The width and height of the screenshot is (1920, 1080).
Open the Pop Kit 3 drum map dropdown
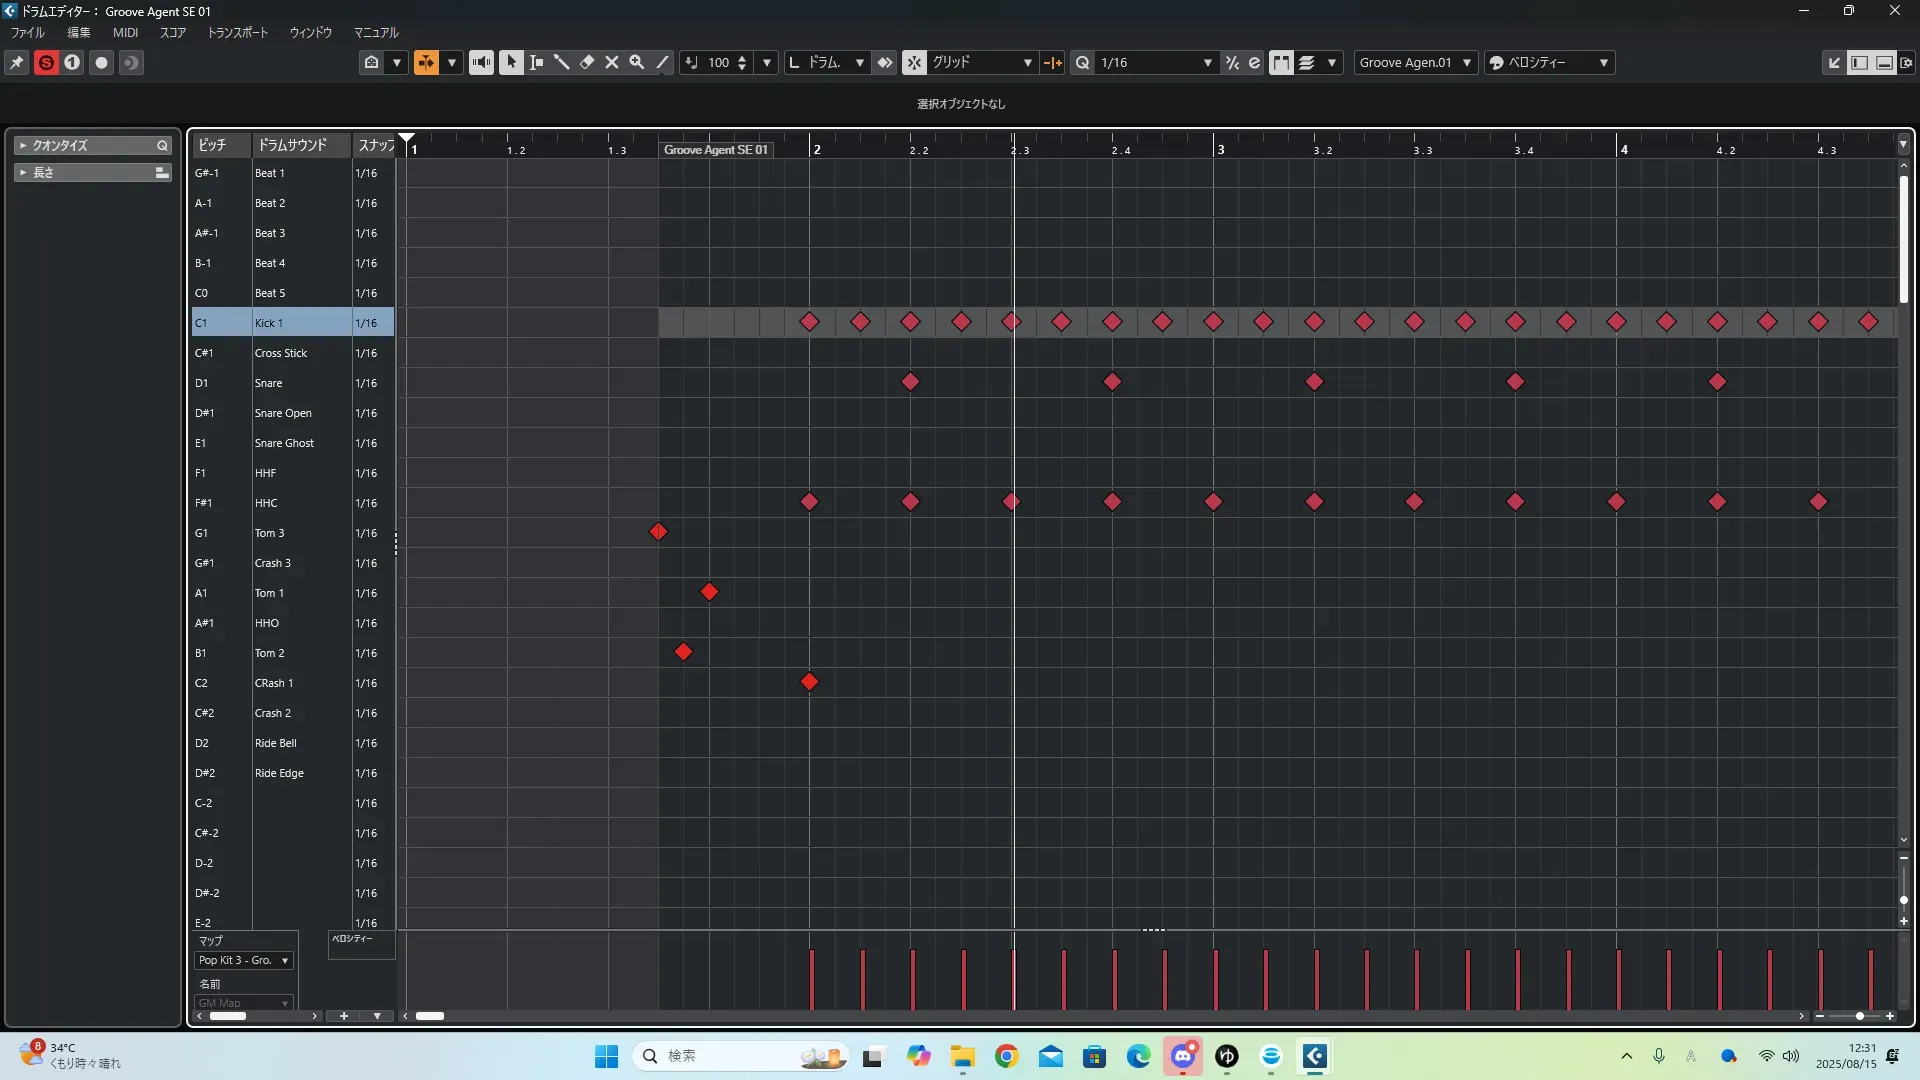244,960
